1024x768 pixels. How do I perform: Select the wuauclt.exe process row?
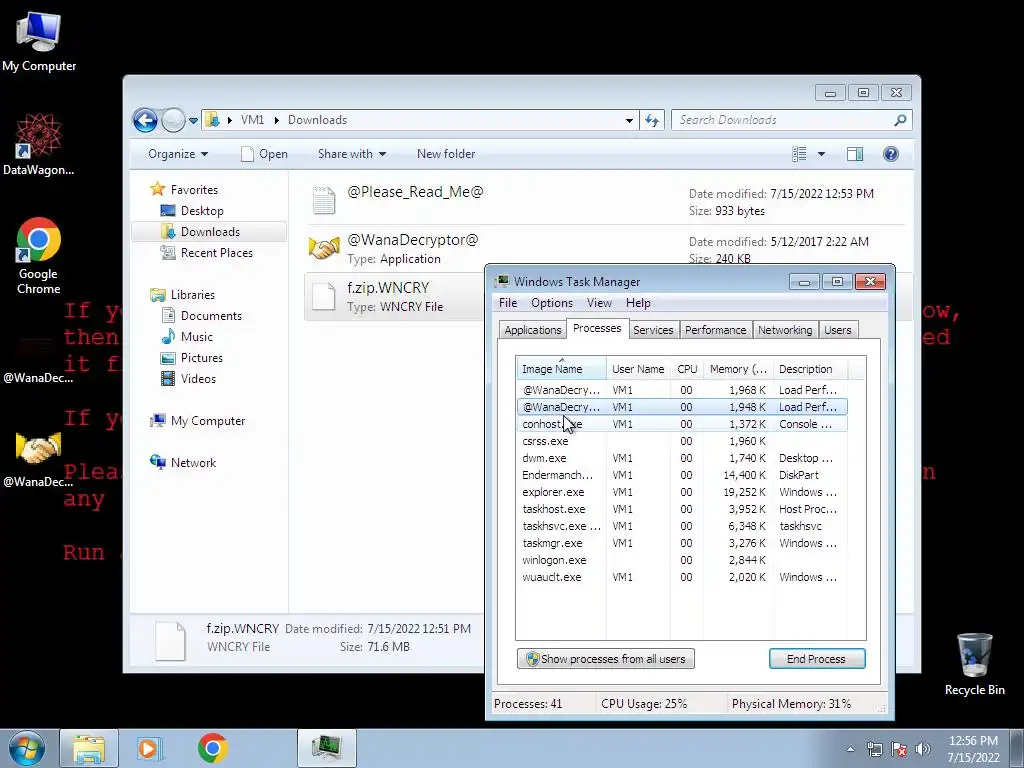point(682,577)
